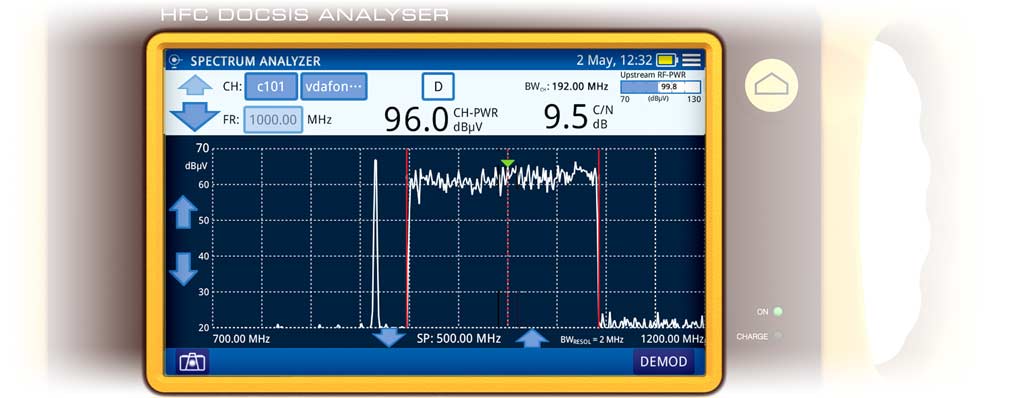Screen dimensions: 1024x398
Task: Click the ON power LED
Action: (778, 312)
